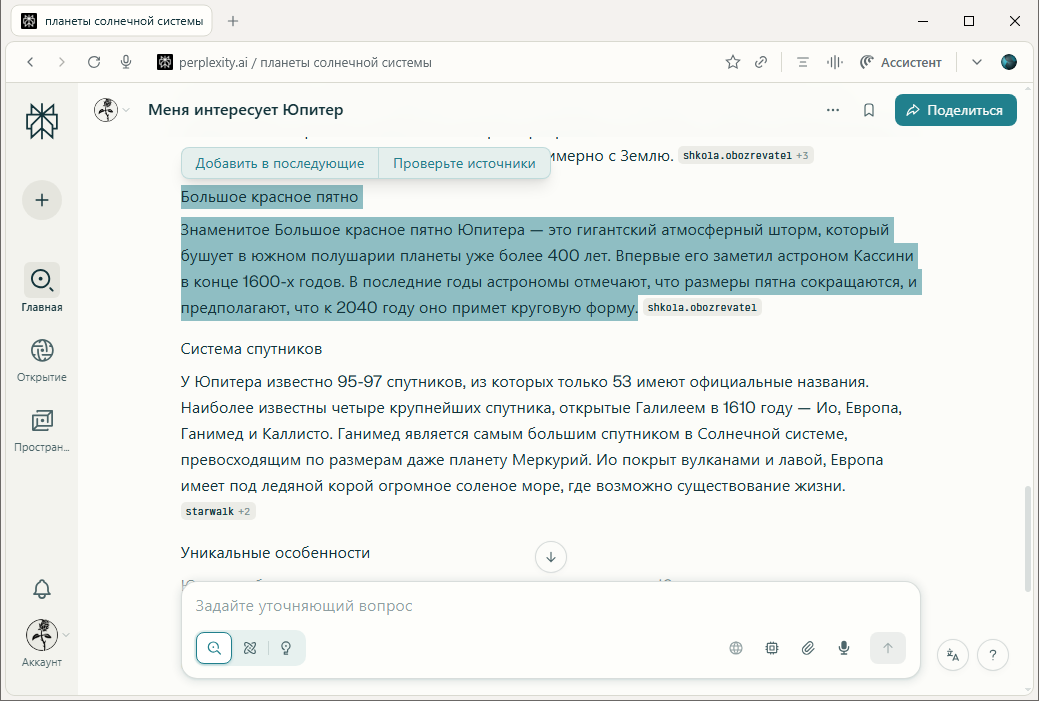Open the Discover globe icon in sidebar

coord(41,351)
